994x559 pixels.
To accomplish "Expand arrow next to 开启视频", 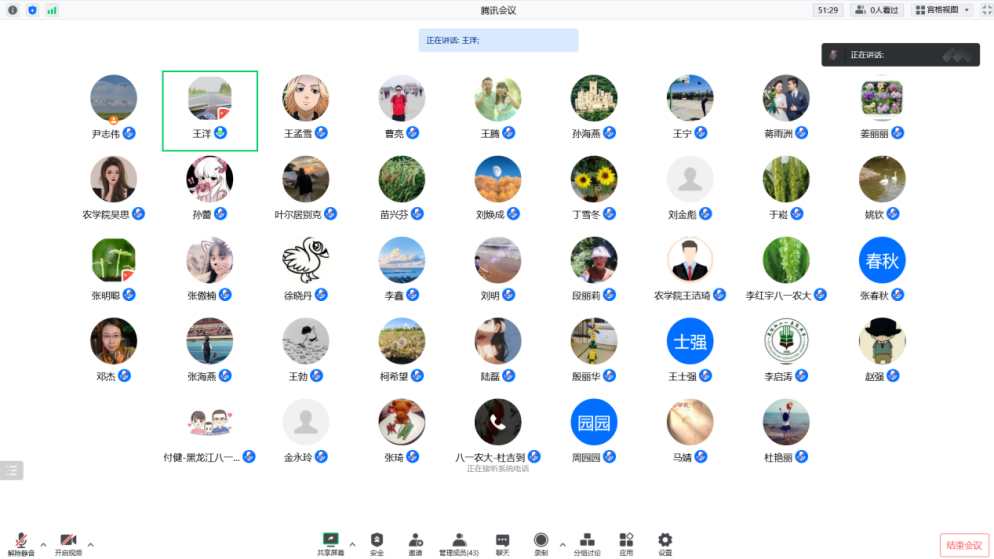I will tap(91, 545).
